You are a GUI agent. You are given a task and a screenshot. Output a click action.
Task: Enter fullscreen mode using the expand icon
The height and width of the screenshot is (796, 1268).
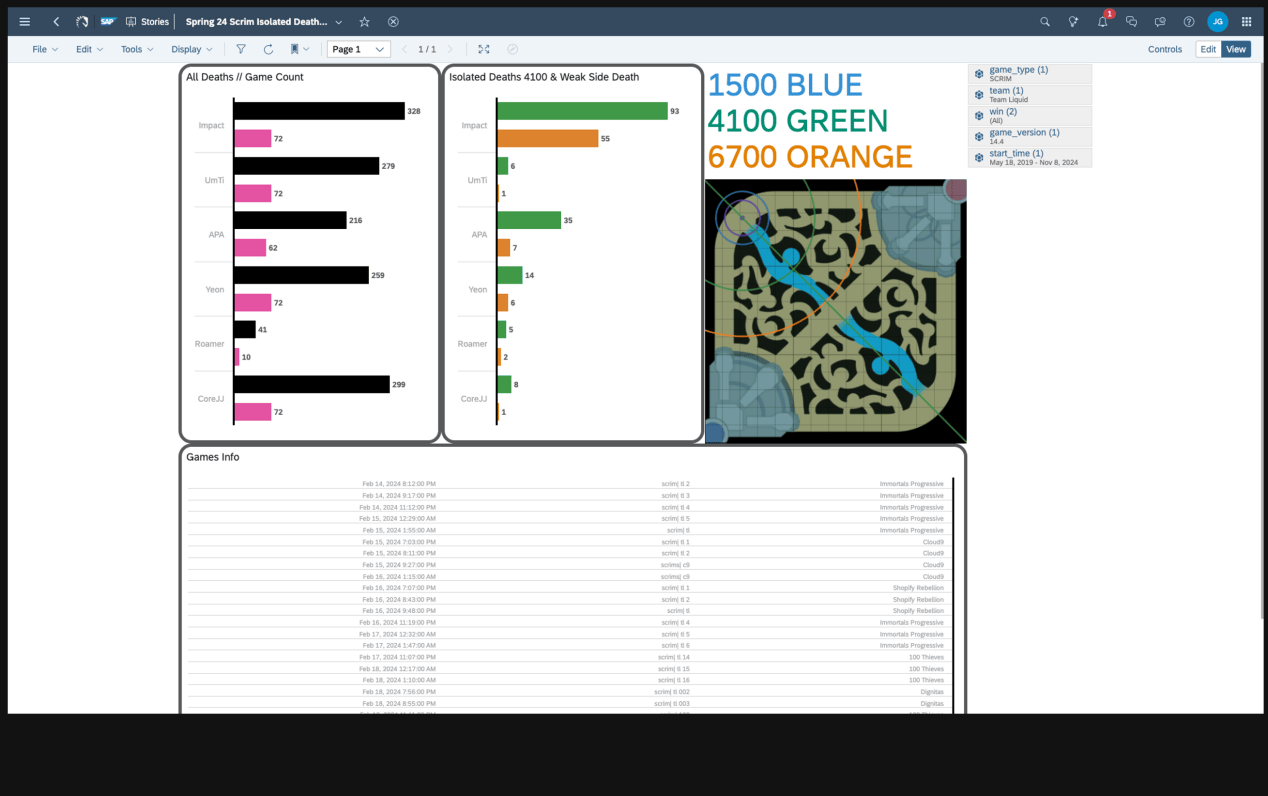(484, 49)
